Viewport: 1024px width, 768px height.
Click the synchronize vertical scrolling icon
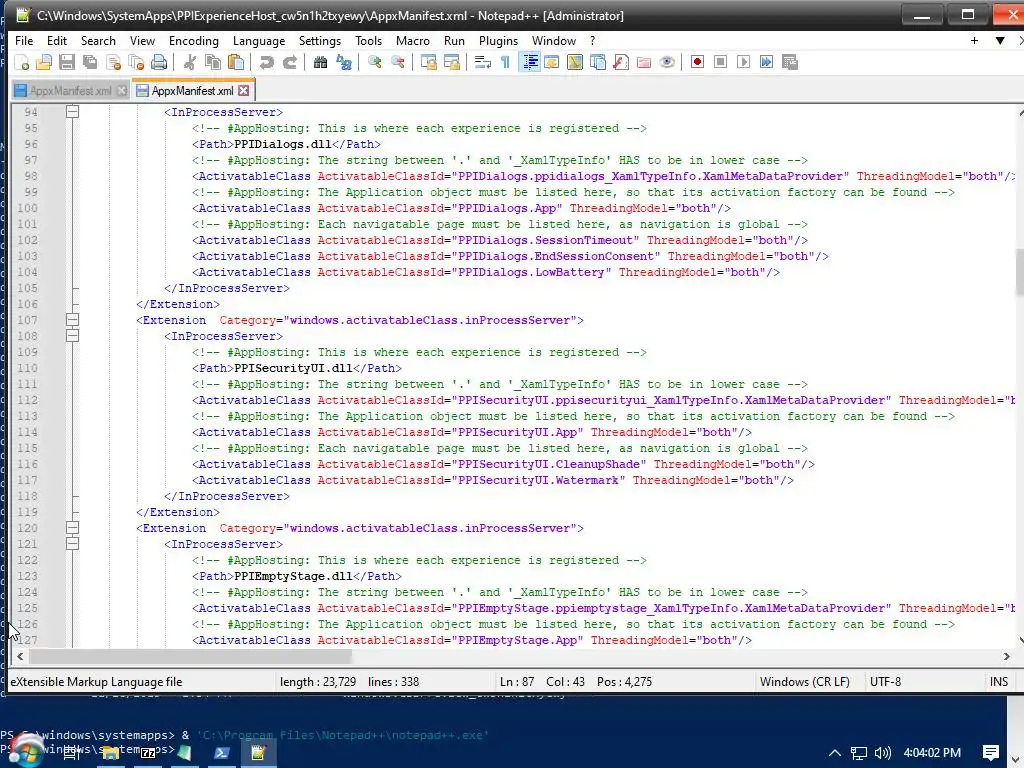(428, 62)
